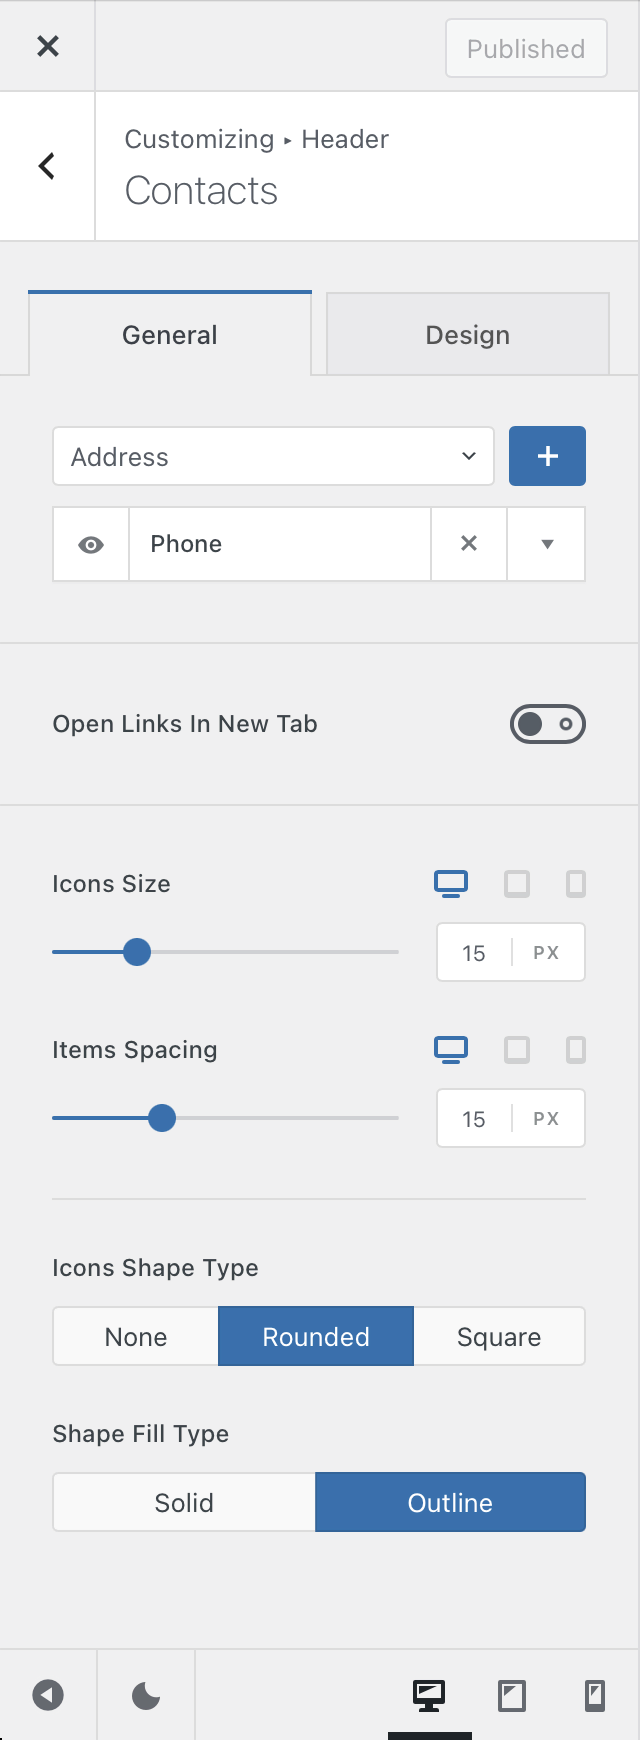Set Shape Fill Type to Solid

pyautogui.click(x=184, y=1503)
